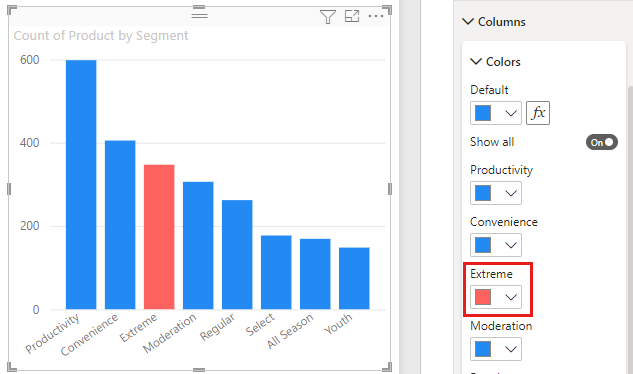The image size is (633, 374).
Task: Click the format pane vertical scrollbar
Action: [630, 230]
